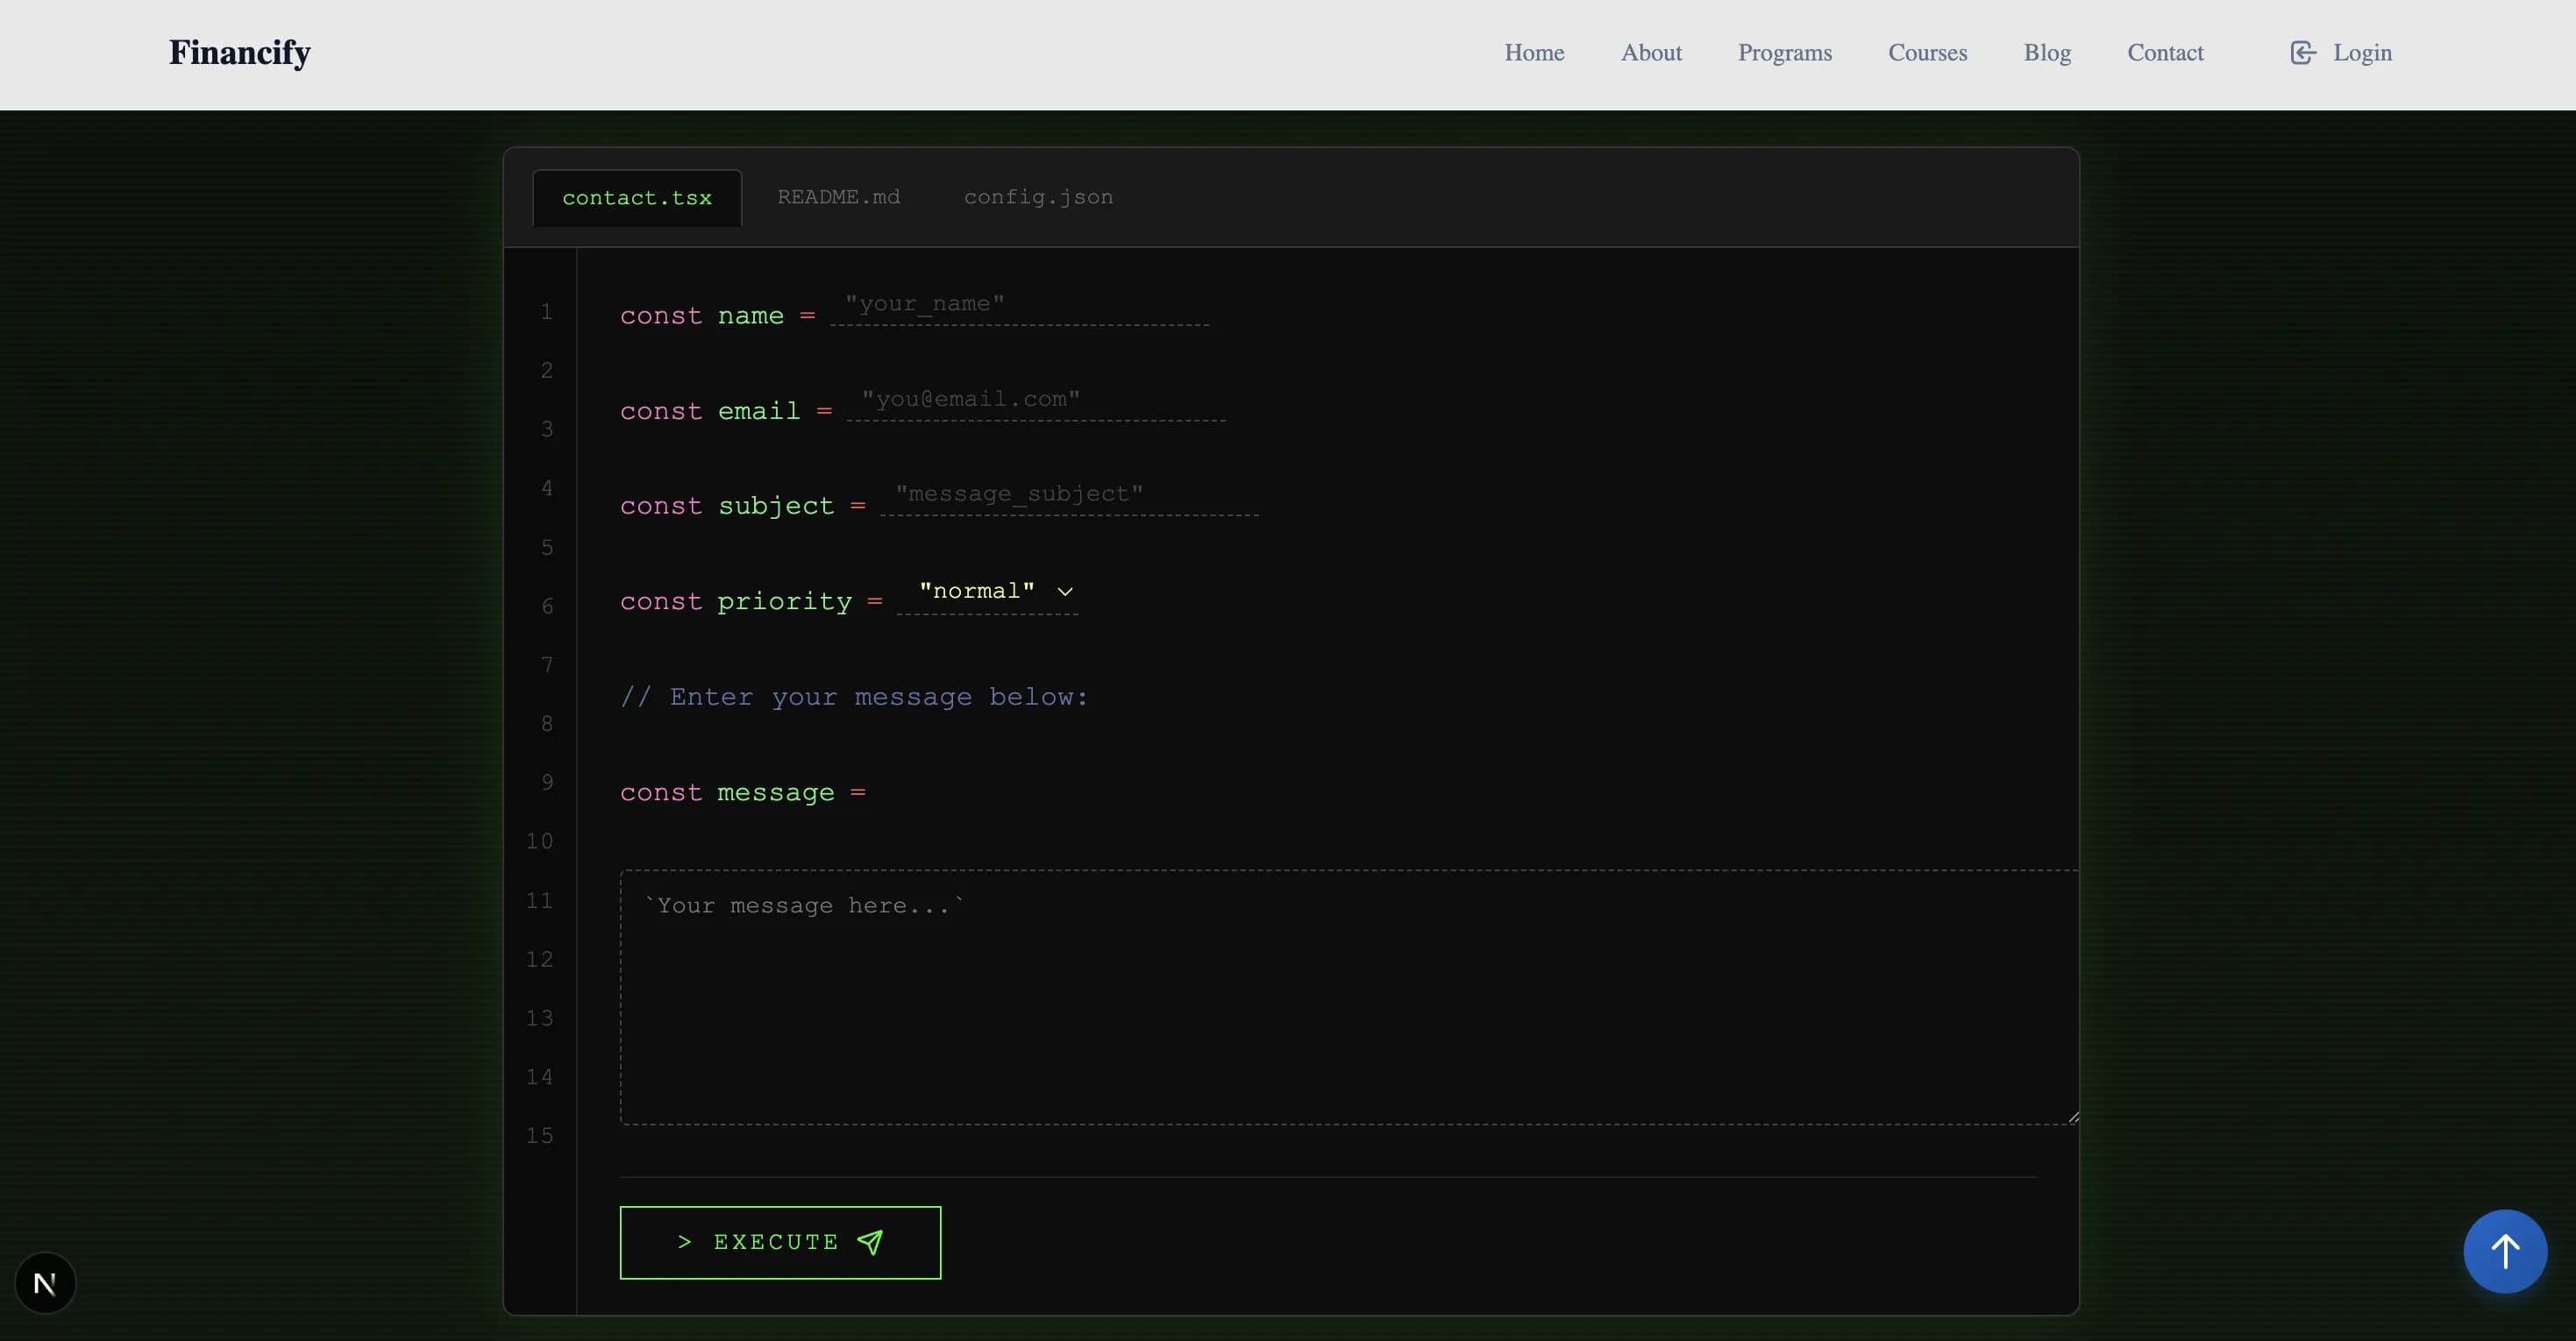Go to the Financify home logo
The image size is (2576, 1341).
click(x=240, y=53)
